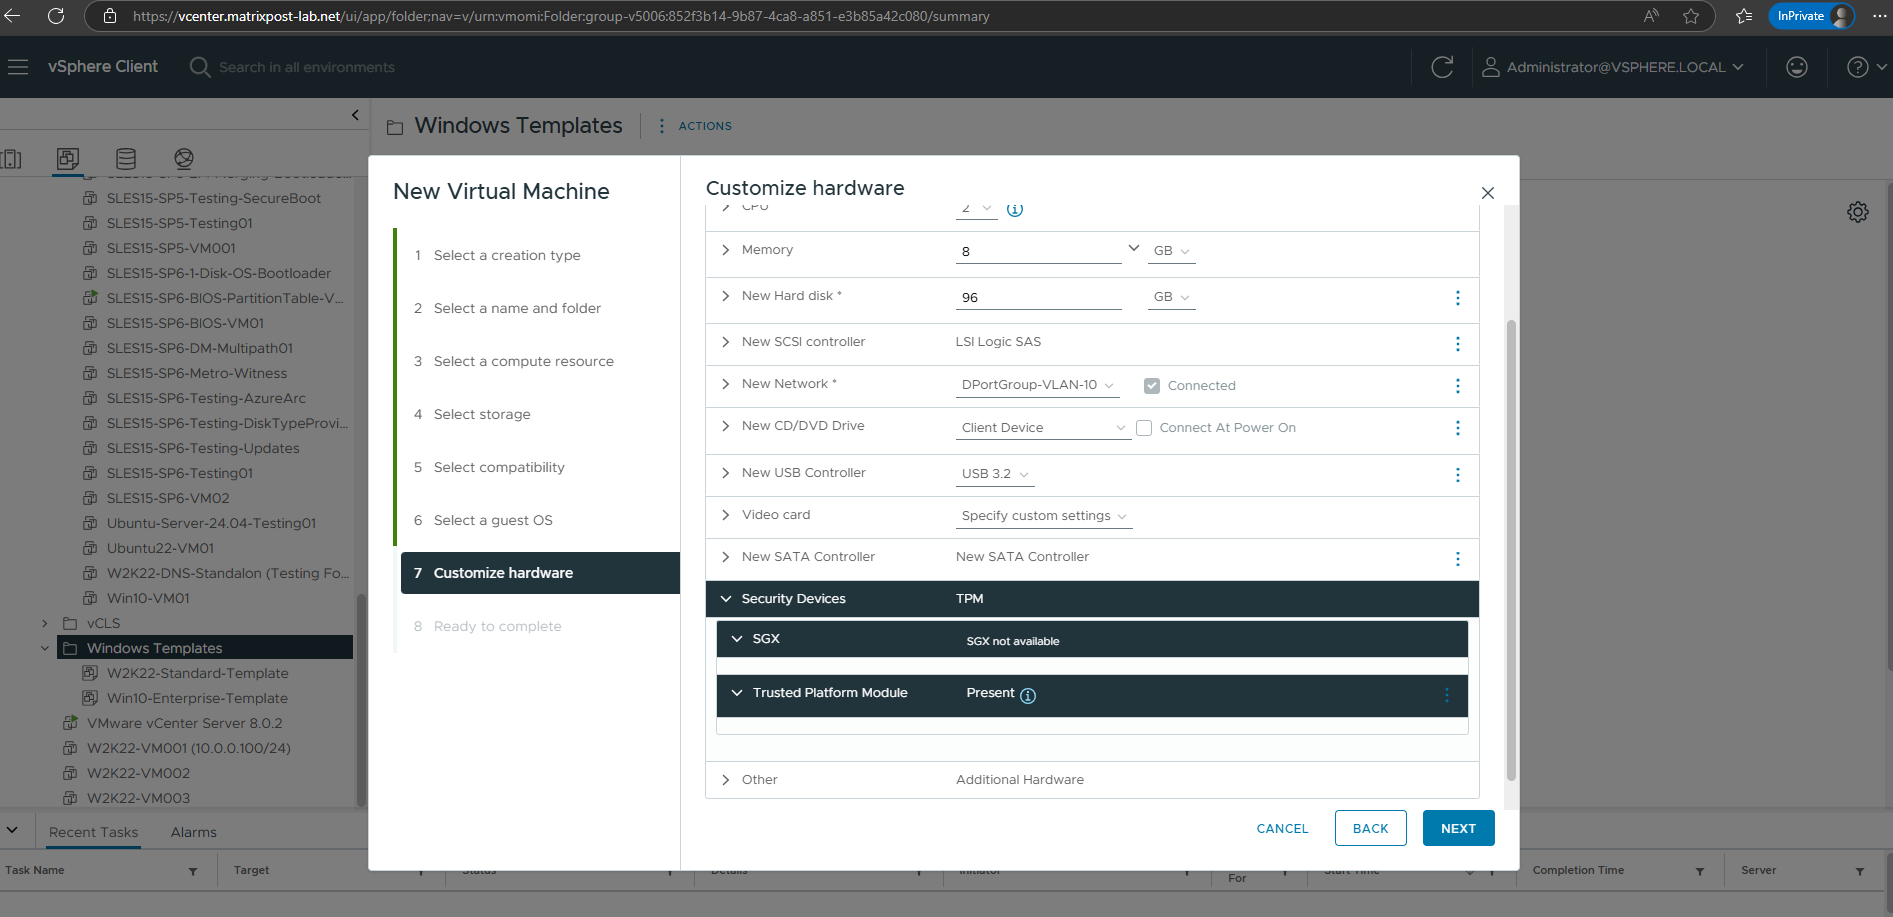Open New SATA Controller options menu
Image resolution: width=1893 pixels, height=917 pixels.
click(1457, 559)
